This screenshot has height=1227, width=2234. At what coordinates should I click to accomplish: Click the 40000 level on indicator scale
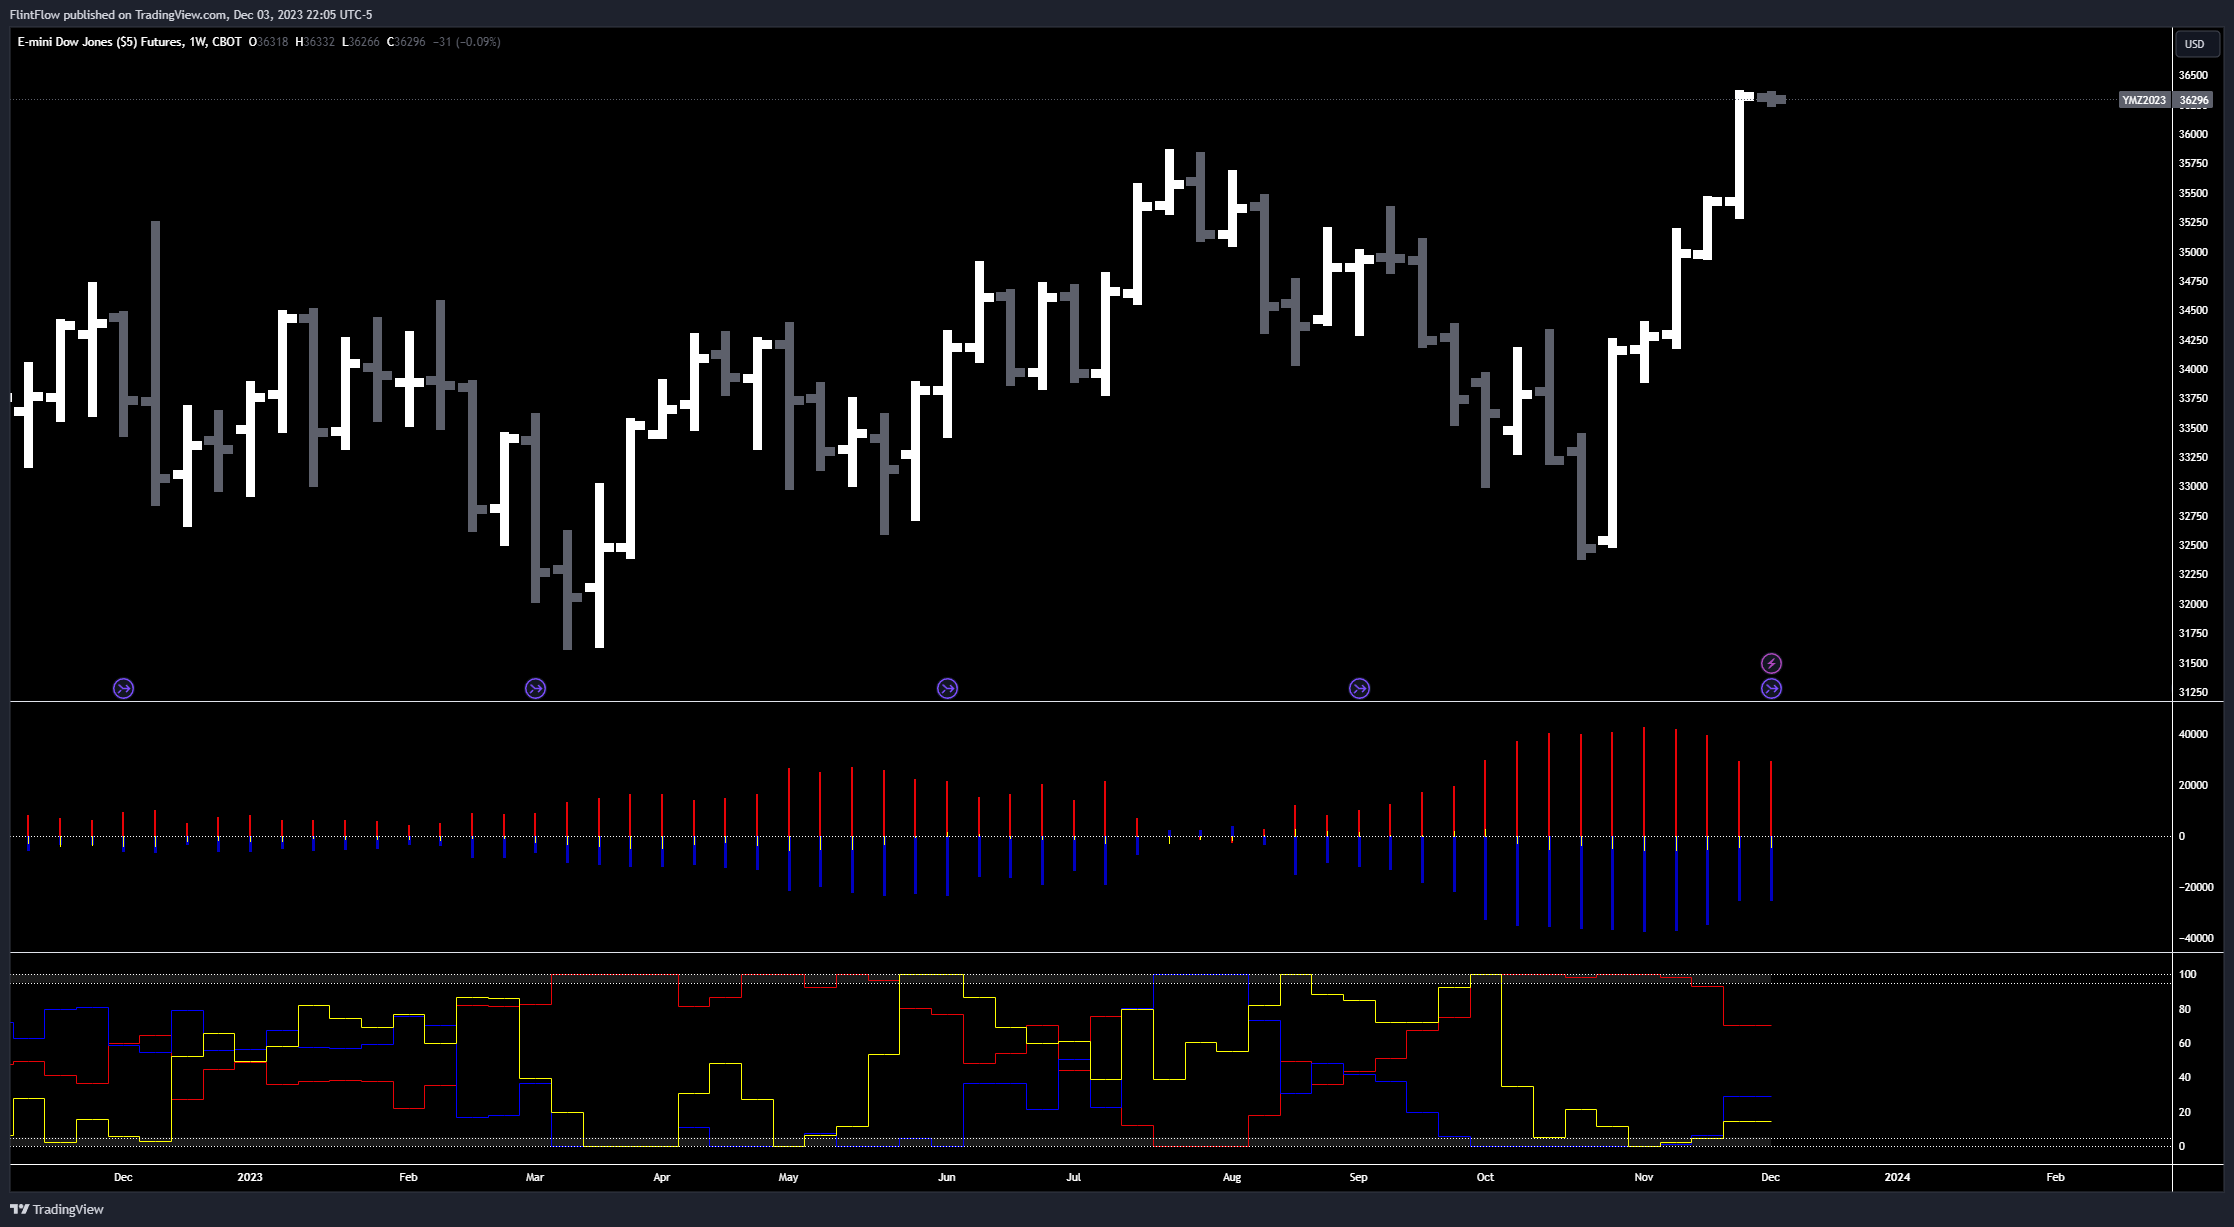pos(2194,734)
